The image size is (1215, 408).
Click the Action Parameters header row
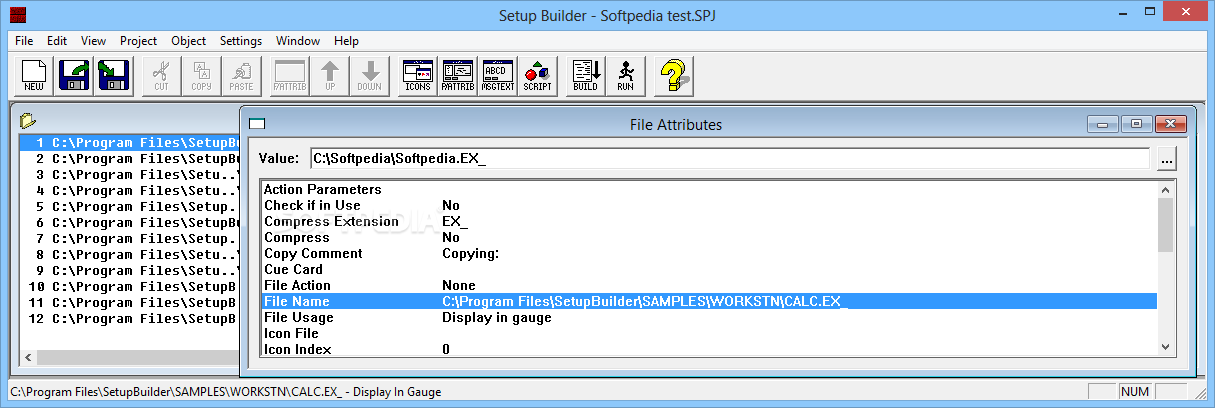[x=708, y=189]
